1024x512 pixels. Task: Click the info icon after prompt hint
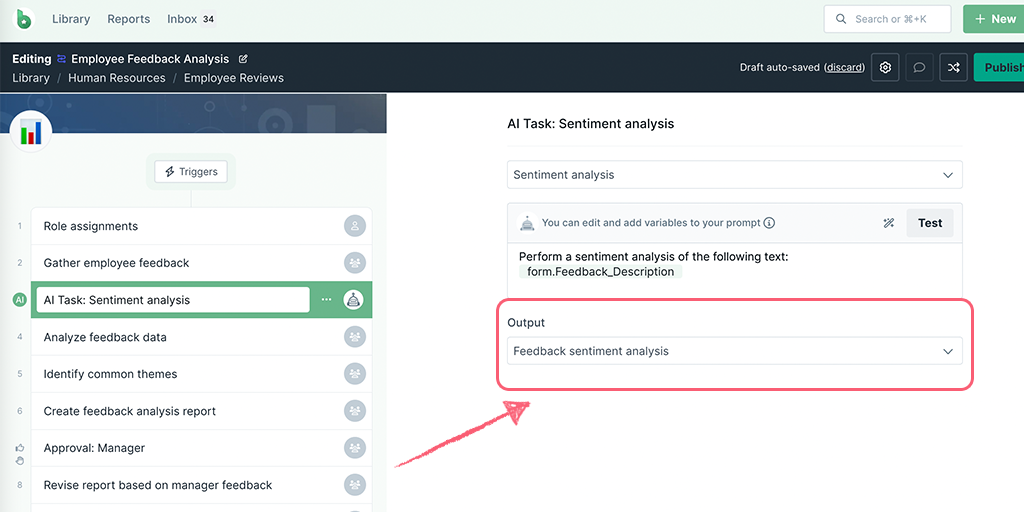(x=769, y=223)
